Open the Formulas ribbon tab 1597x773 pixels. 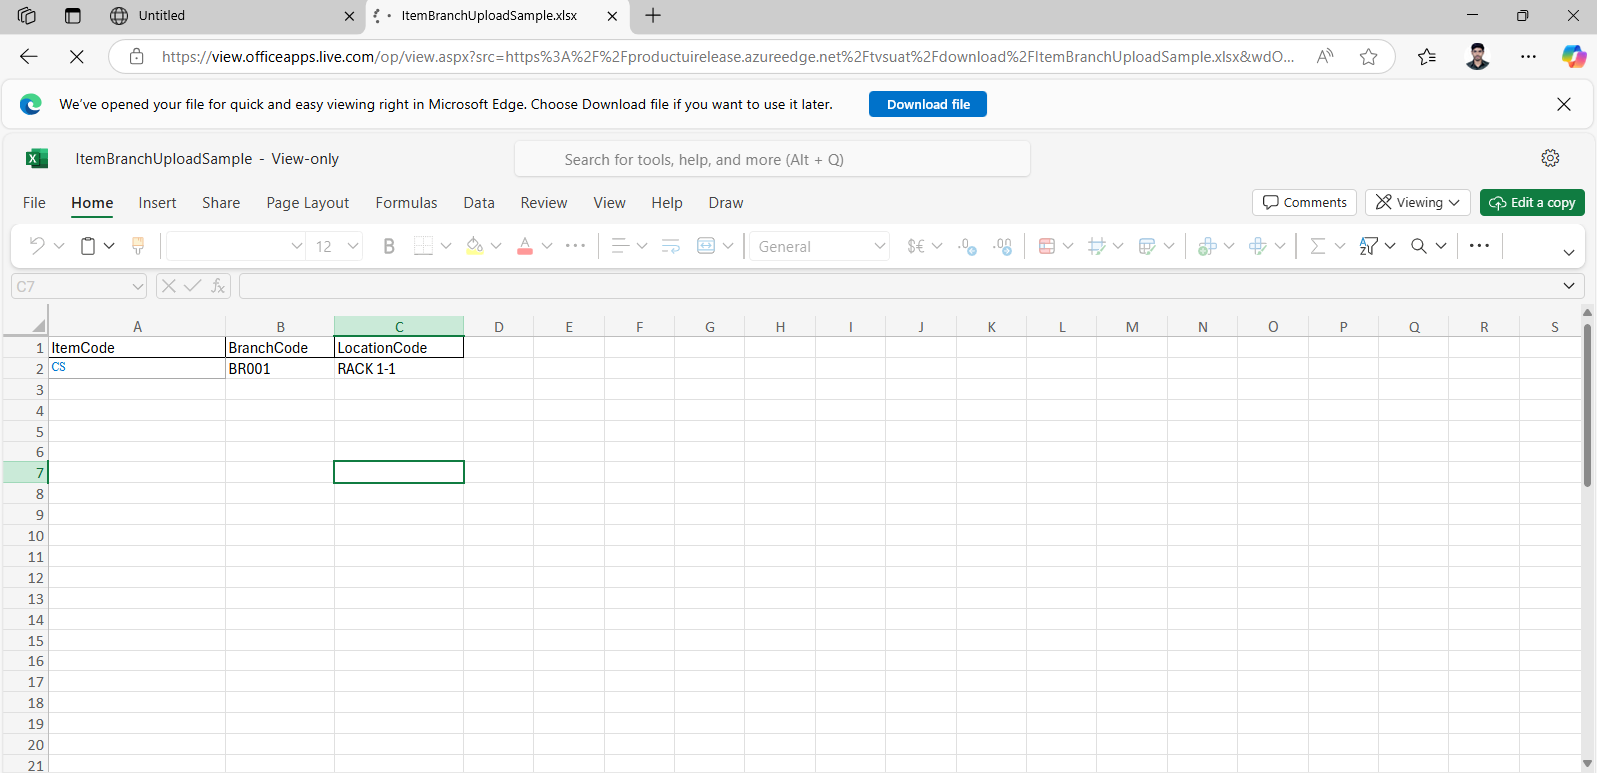coord(406,203)
